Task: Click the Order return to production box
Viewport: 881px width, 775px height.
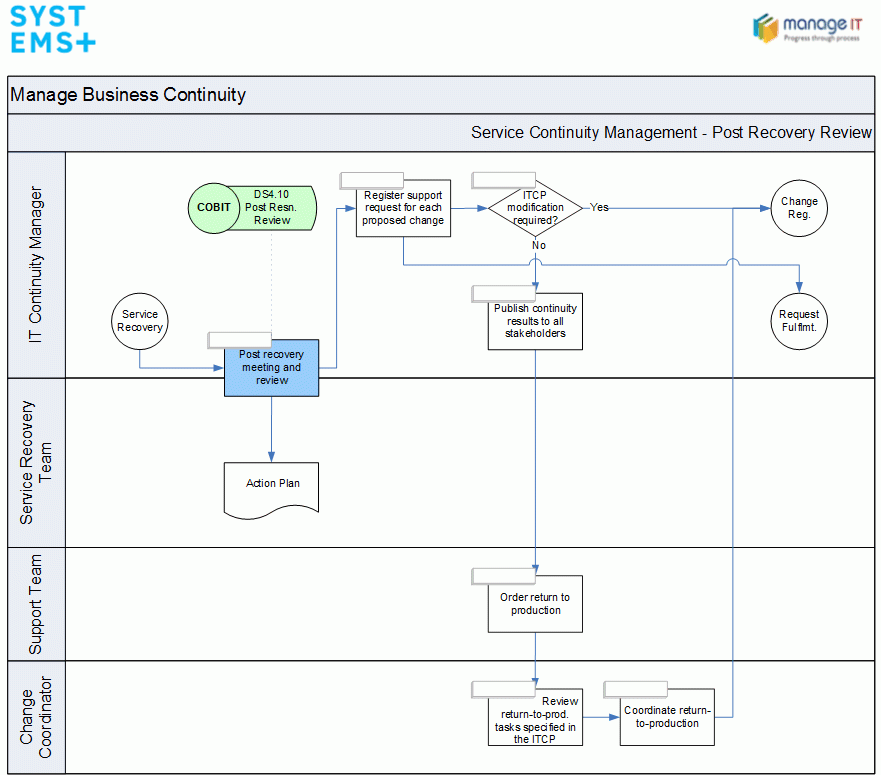Action: [x=535, y=604]
